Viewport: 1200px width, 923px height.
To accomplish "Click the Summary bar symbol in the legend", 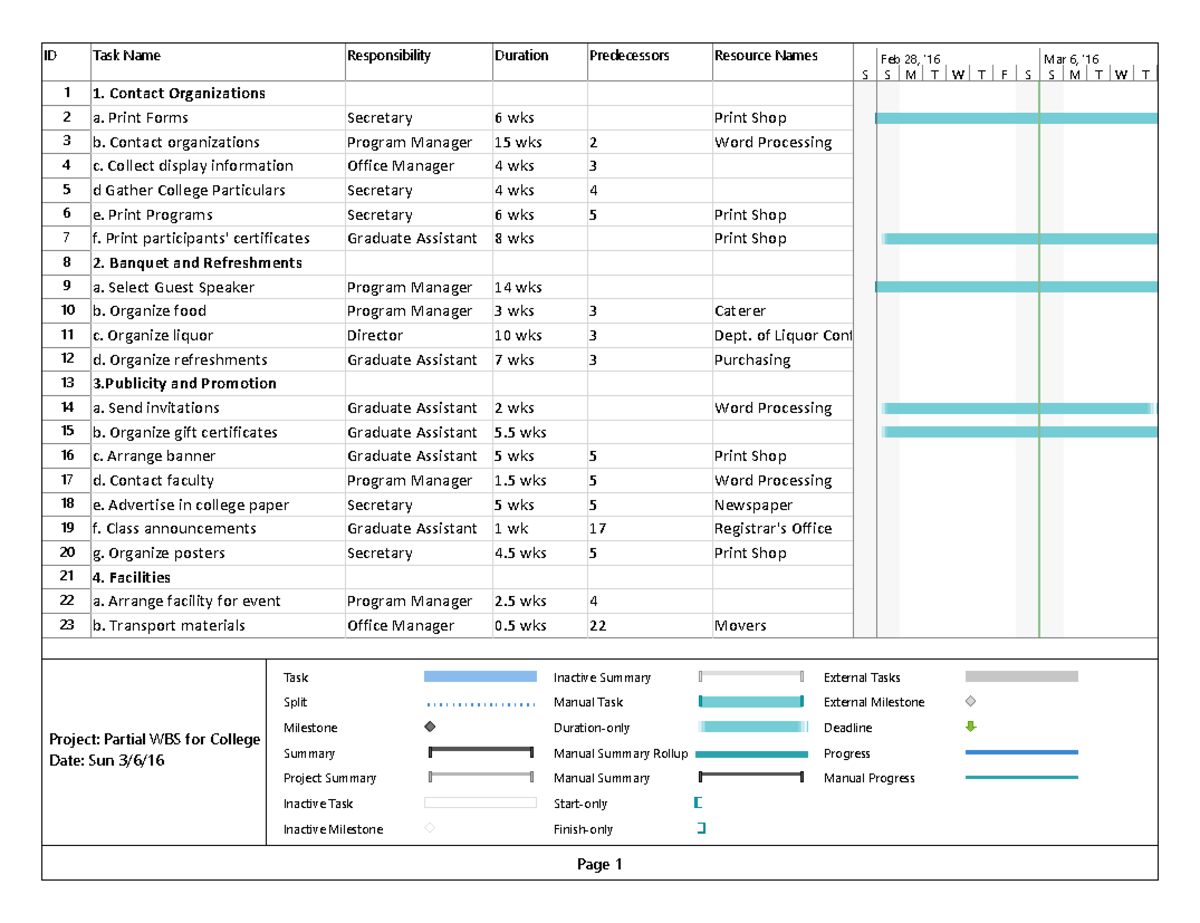I will 480,753.
